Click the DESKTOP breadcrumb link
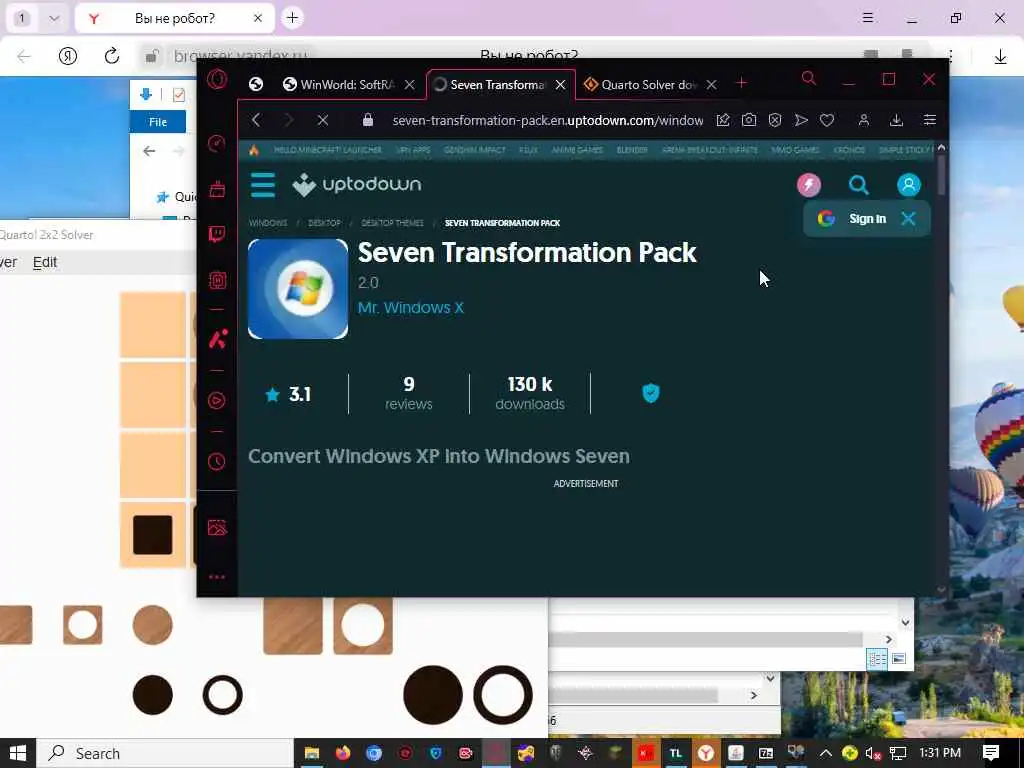 (x=325, y=223)
